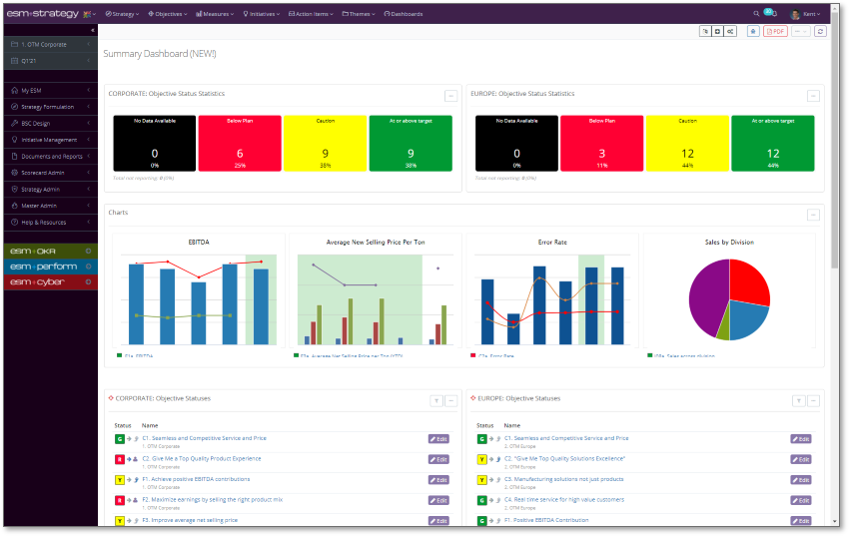Open esm+OKR module gear icon
This screenshot has width=849, height=536.
tap(89, 251)
